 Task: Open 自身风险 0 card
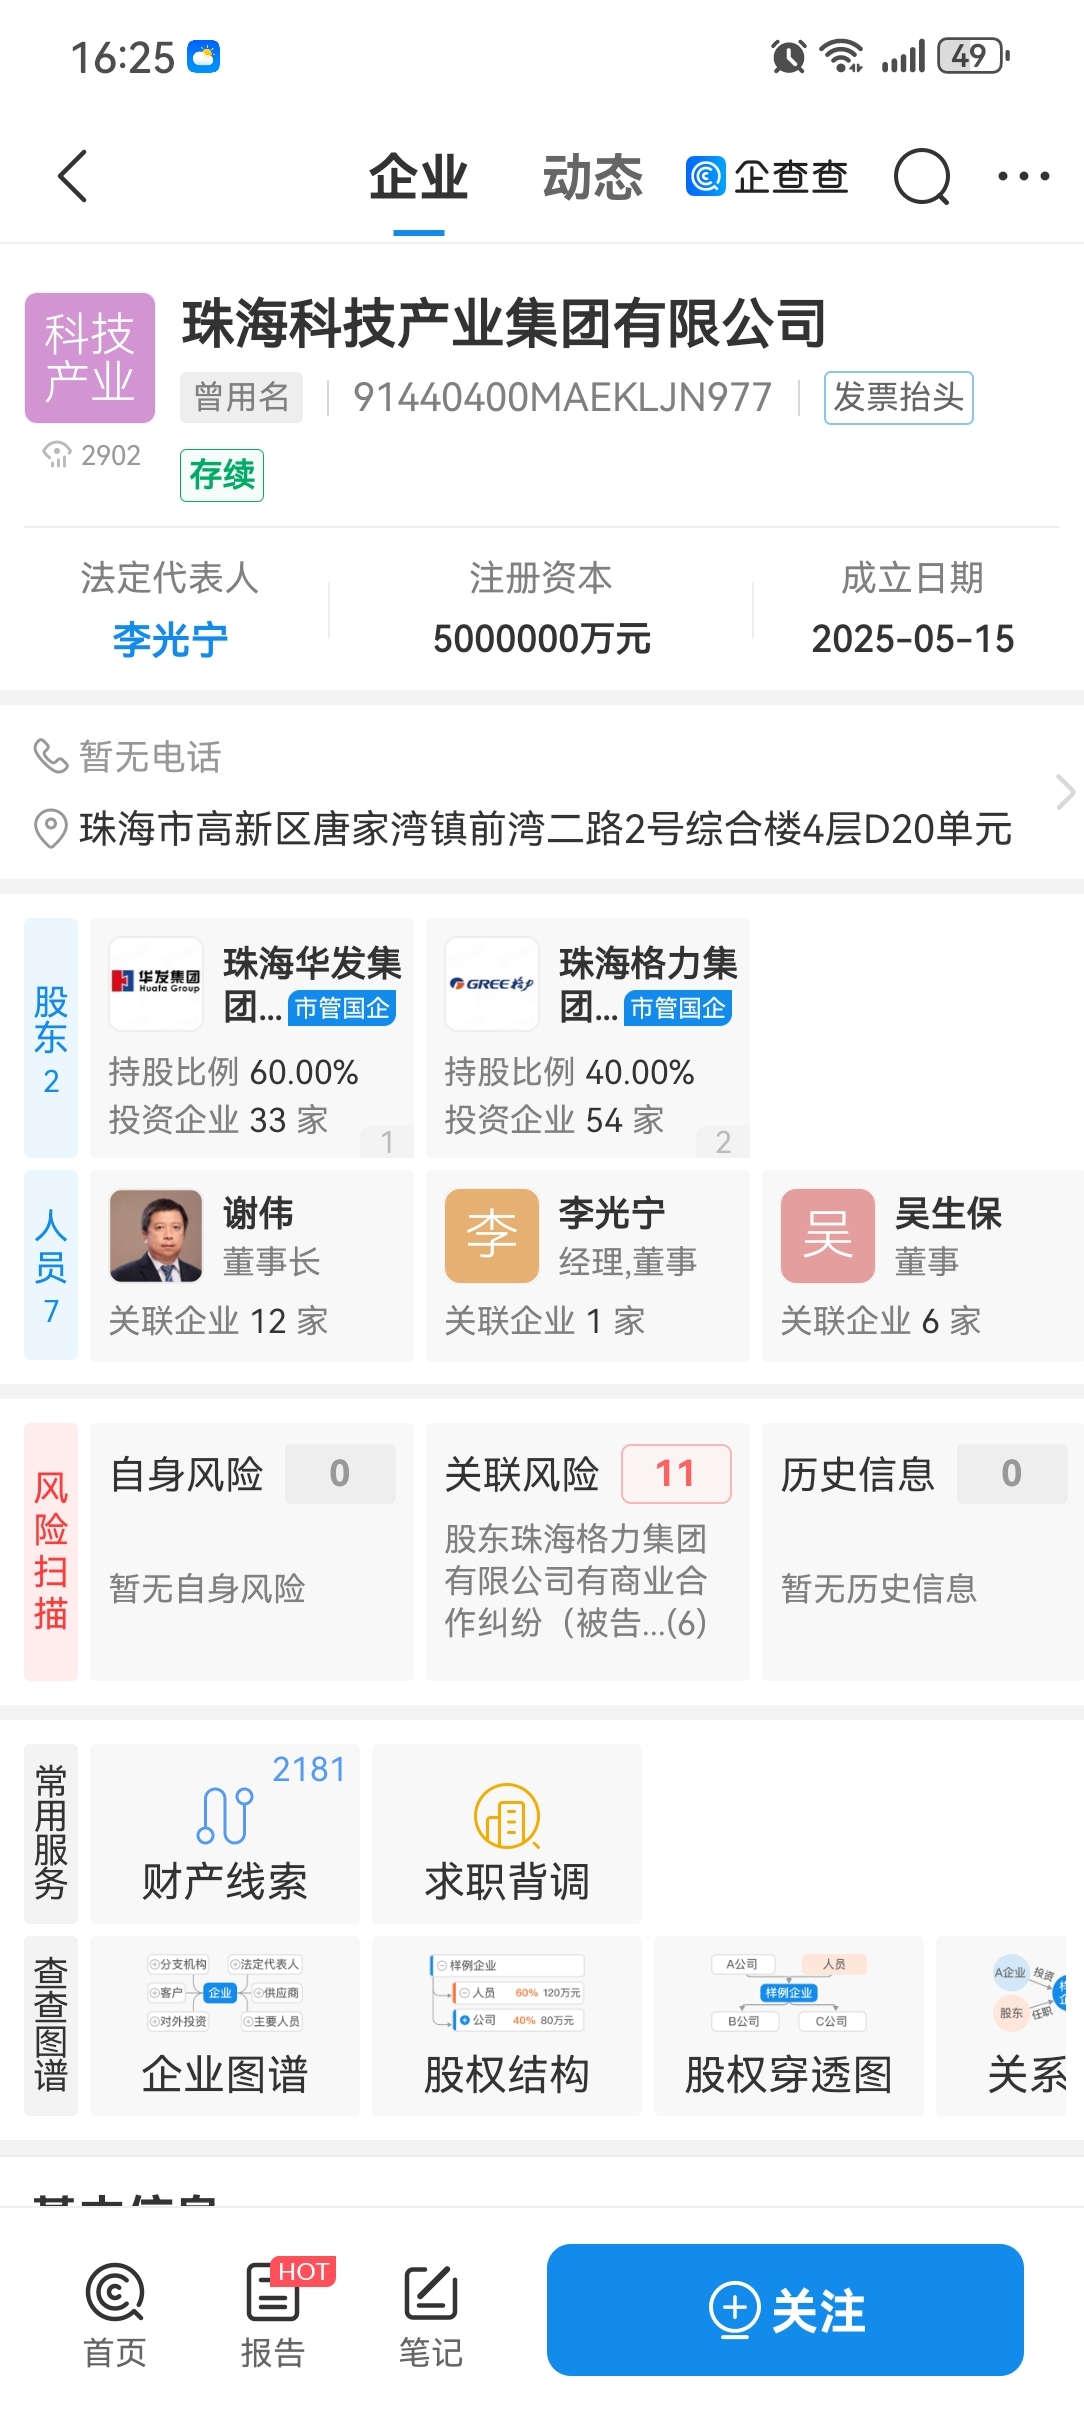click(x=252, y=1551)
